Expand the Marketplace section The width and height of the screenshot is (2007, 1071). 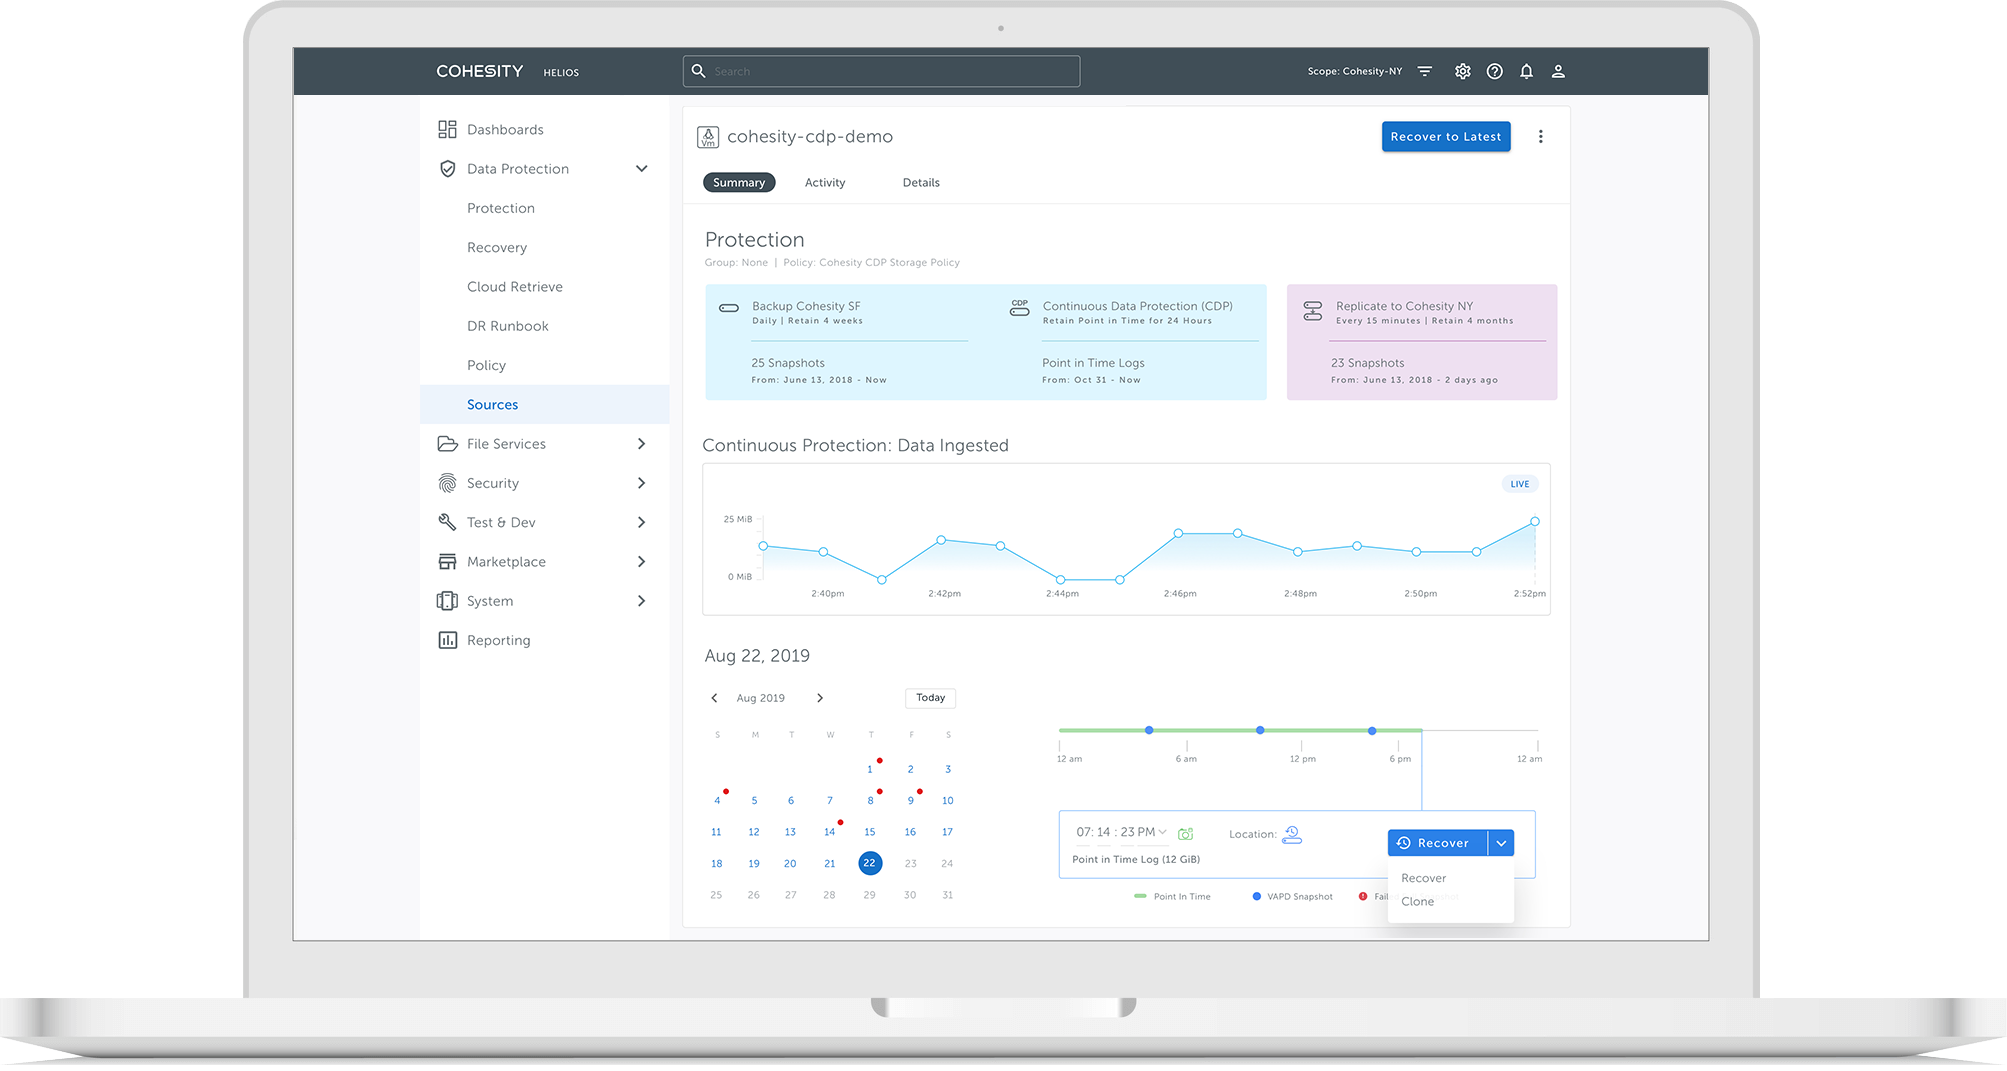point(642,562)
